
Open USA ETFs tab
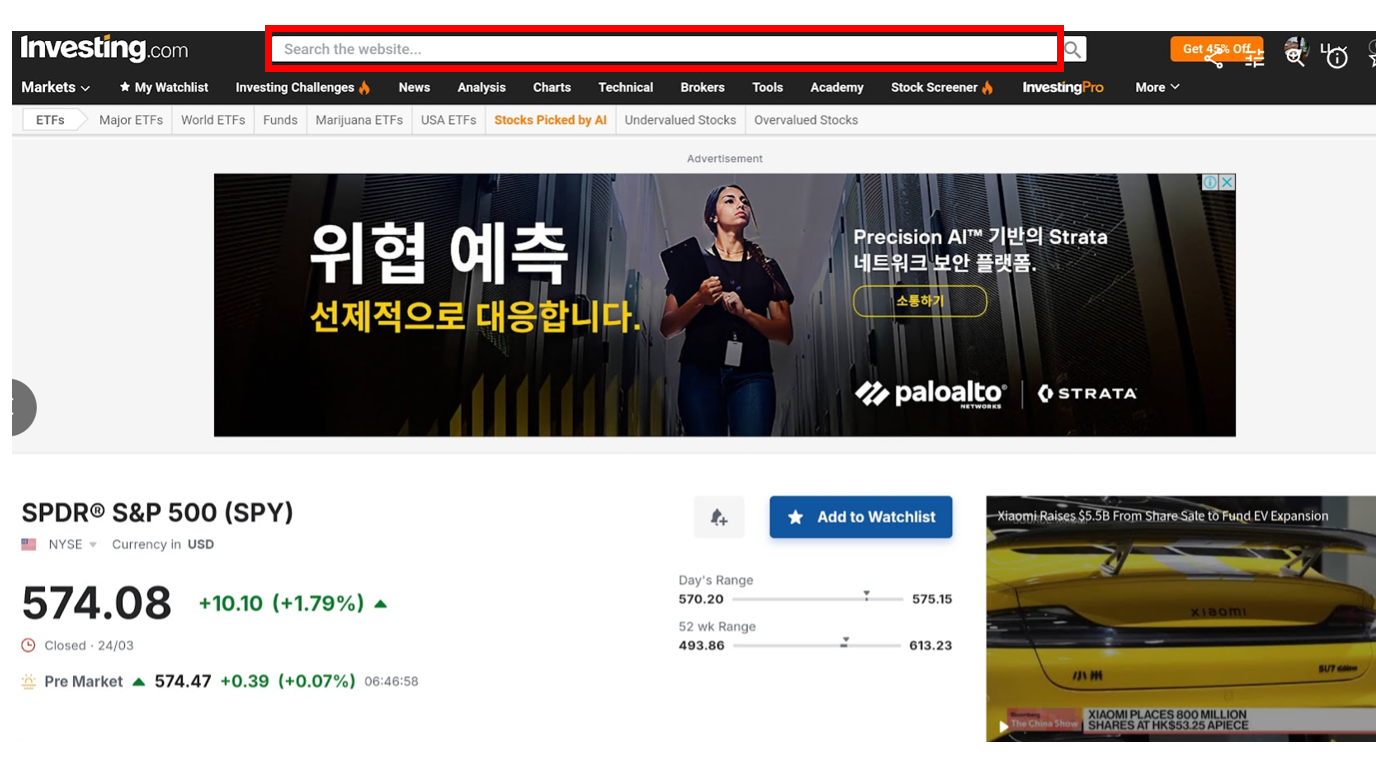coord(448,120)
